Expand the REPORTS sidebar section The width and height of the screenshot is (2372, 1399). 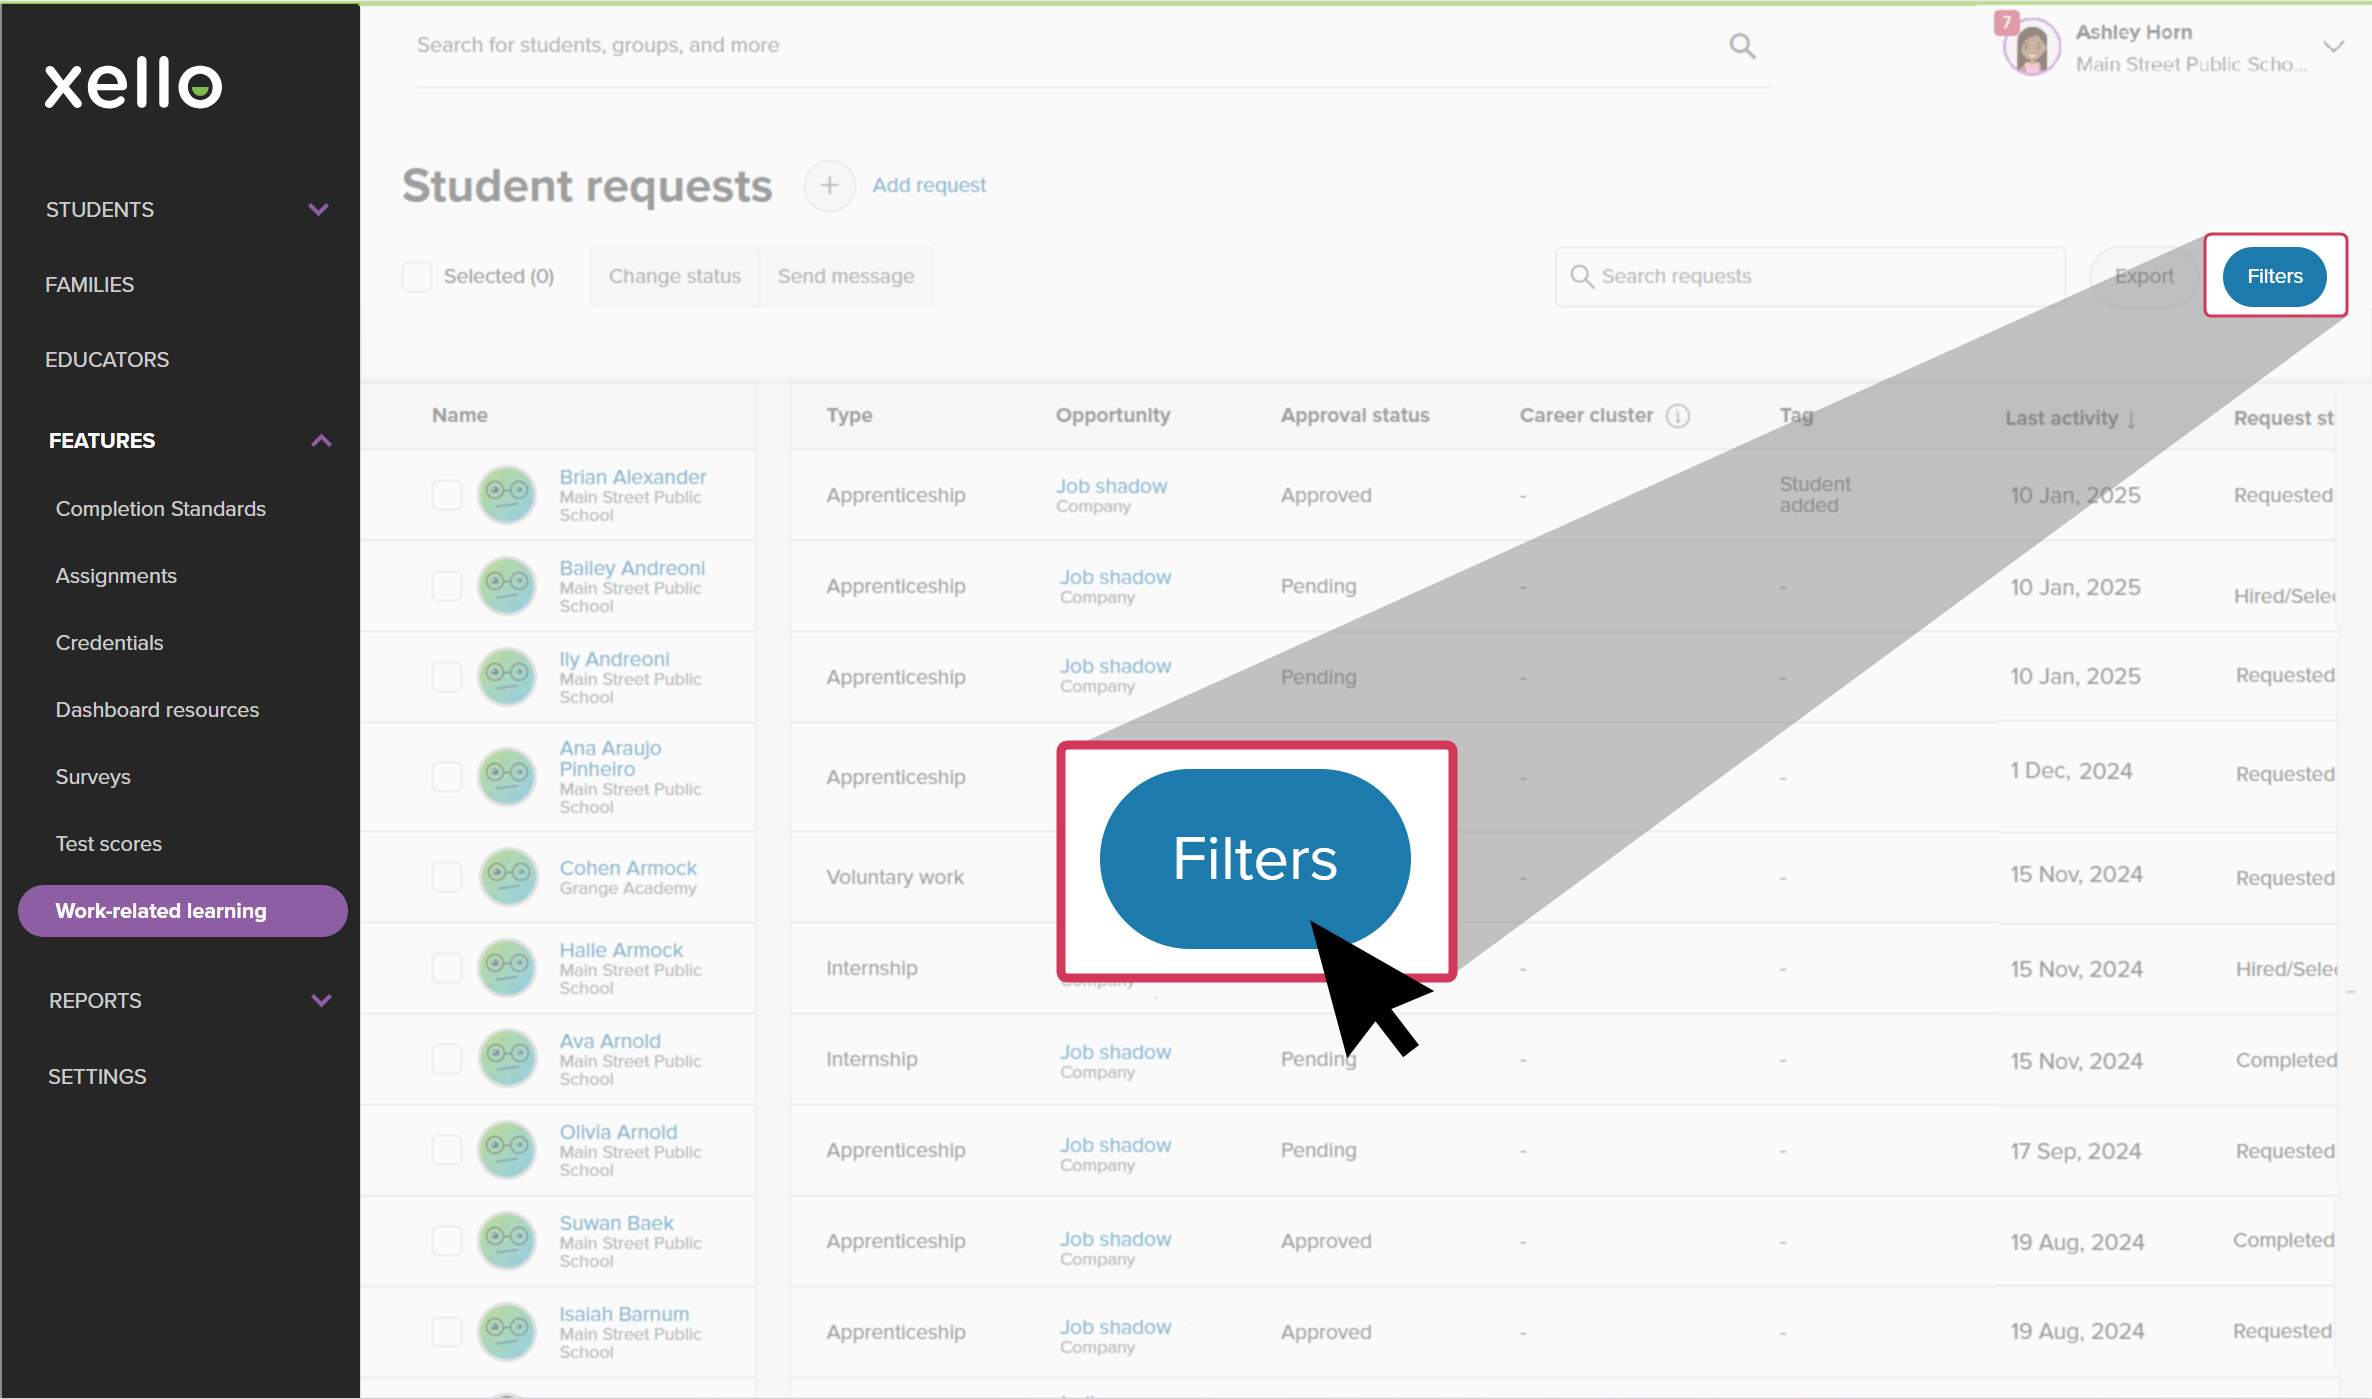(x=321, y=1001)
